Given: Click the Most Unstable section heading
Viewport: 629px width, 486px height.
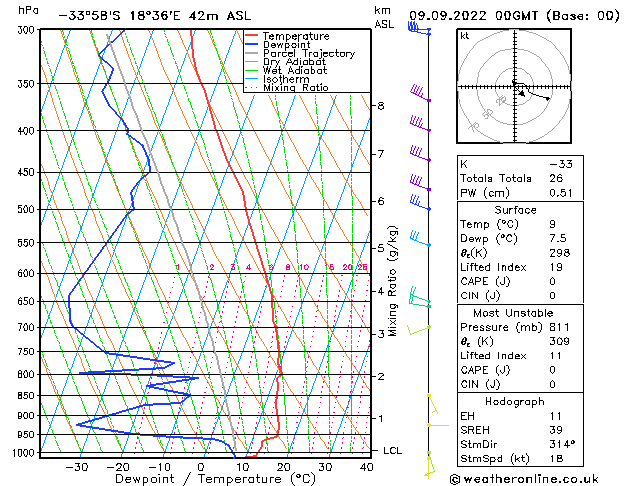Looking at the screenshot, I should tap(513, 313).
